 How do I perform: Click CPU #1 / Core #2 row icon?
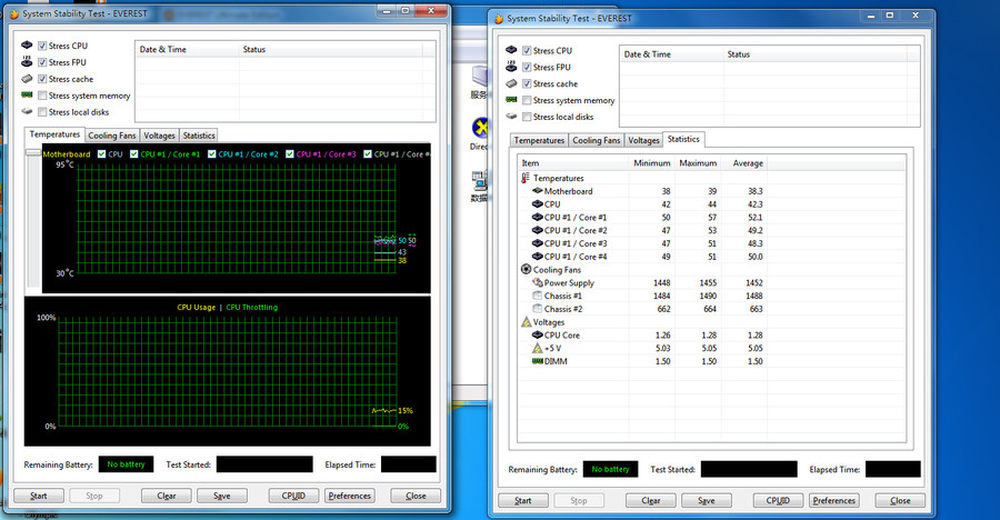pos(537,230)
